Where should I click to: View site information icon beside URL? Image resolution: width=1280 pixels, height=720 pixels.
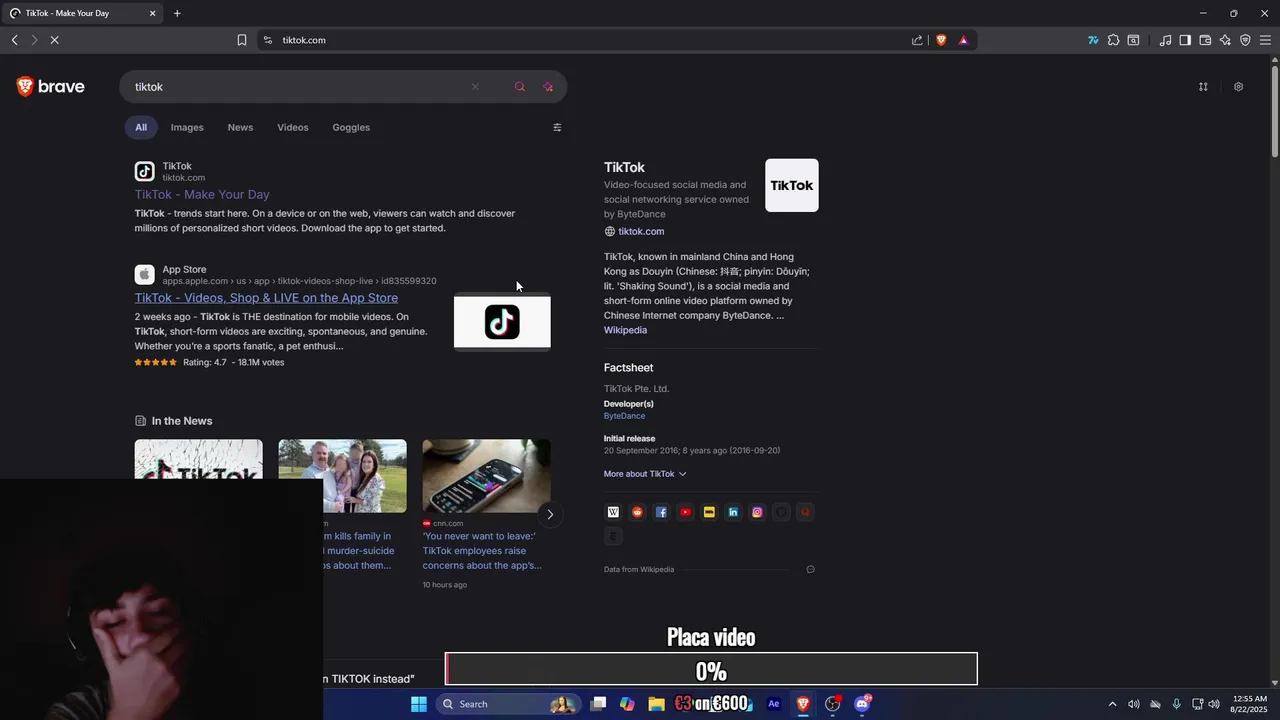click(x=267, y=40)
